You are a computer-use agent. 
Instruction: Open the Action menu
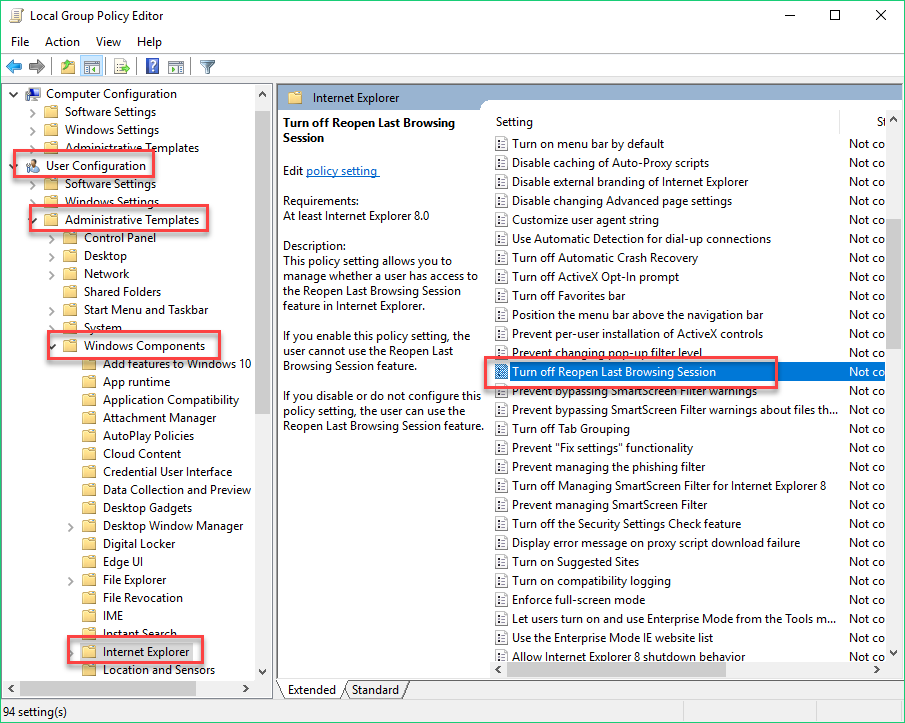coord(62,42)
